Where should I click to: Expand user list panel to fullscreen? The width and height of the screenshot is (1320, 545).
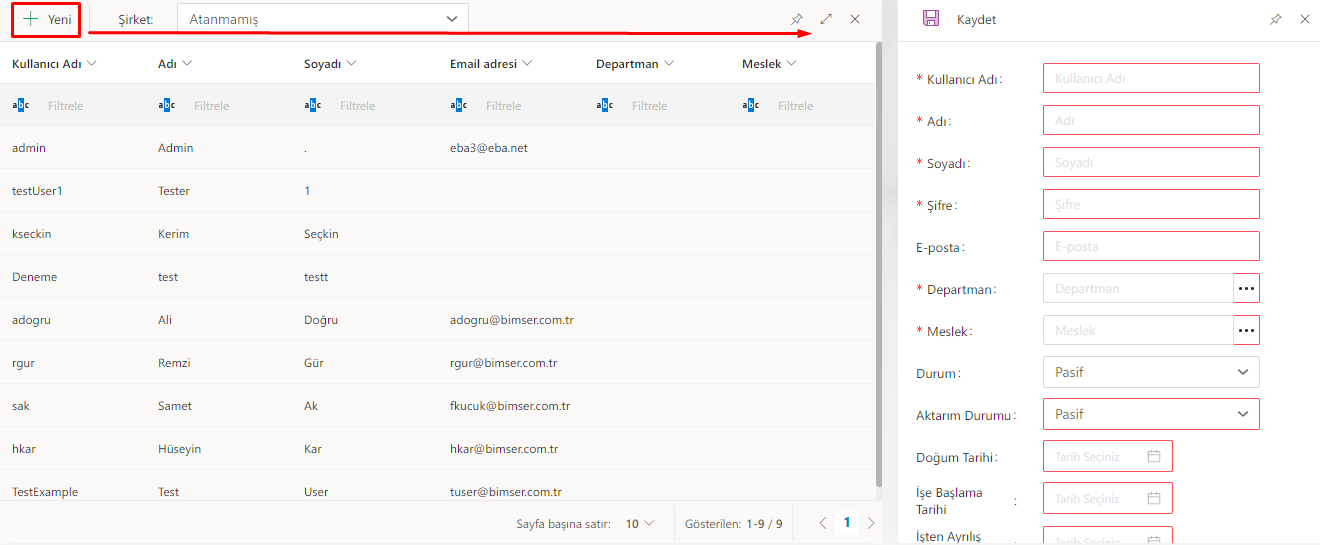click(x=826, y=19)
